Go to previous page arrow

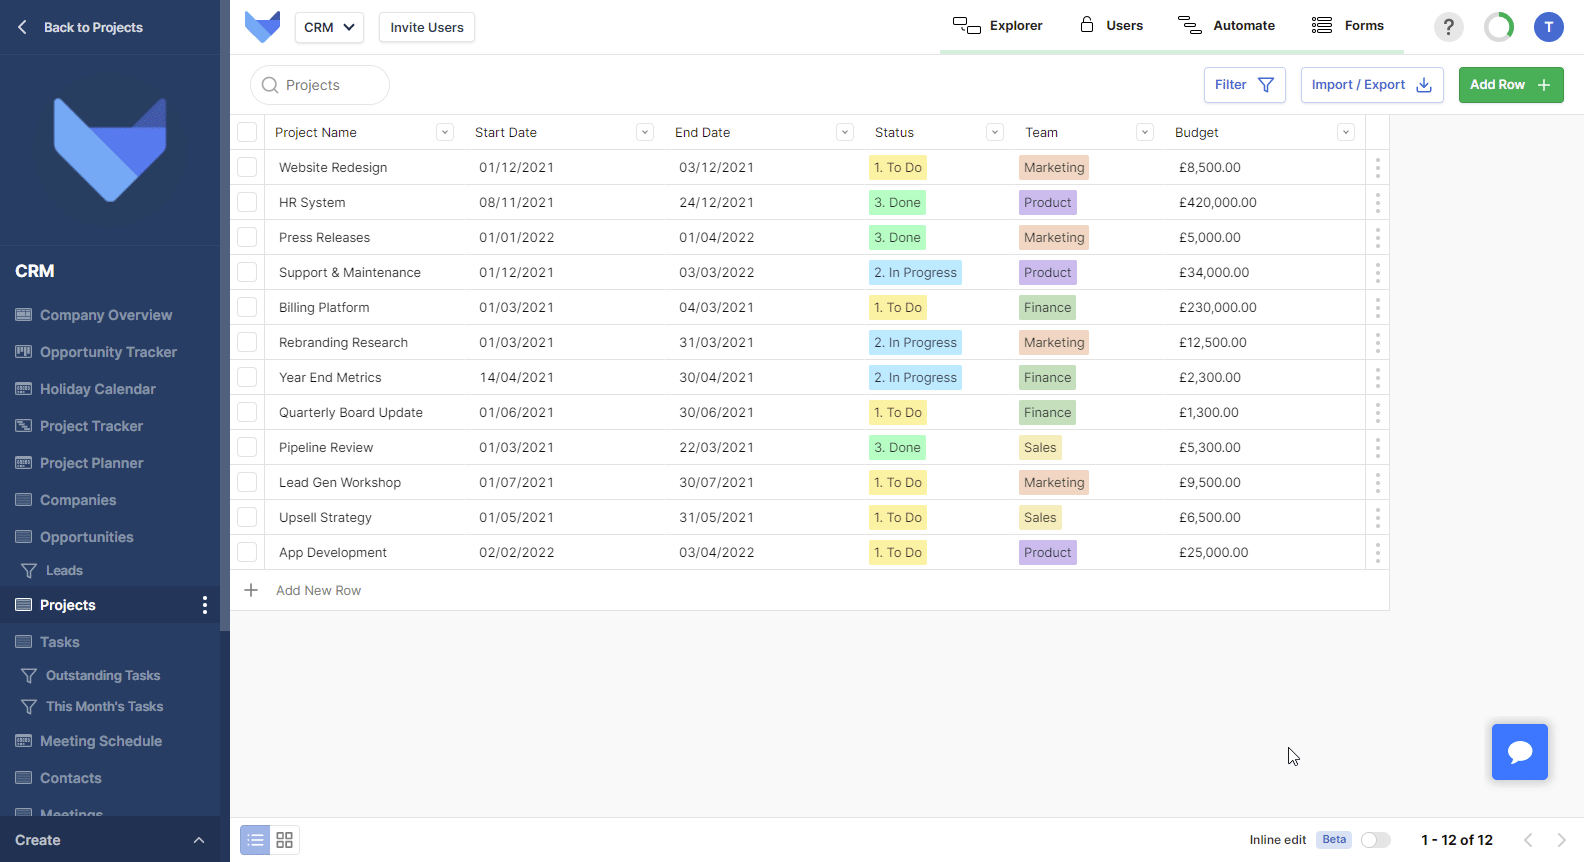click(1528, 840)
